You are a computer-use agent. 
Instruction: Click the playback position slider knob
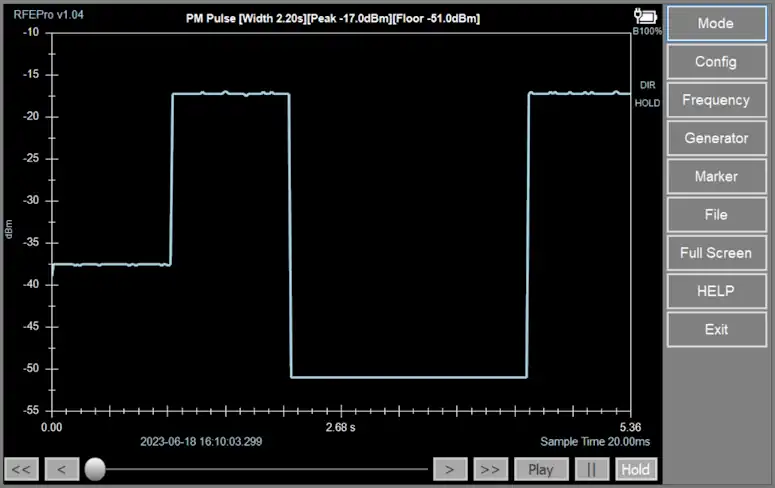coord(95,468)
